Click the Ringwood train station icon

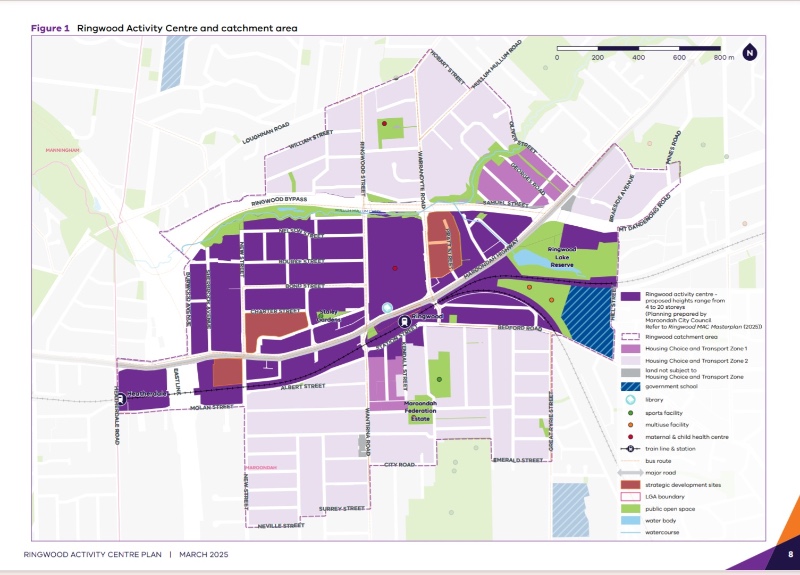click(x=404, y=322)
